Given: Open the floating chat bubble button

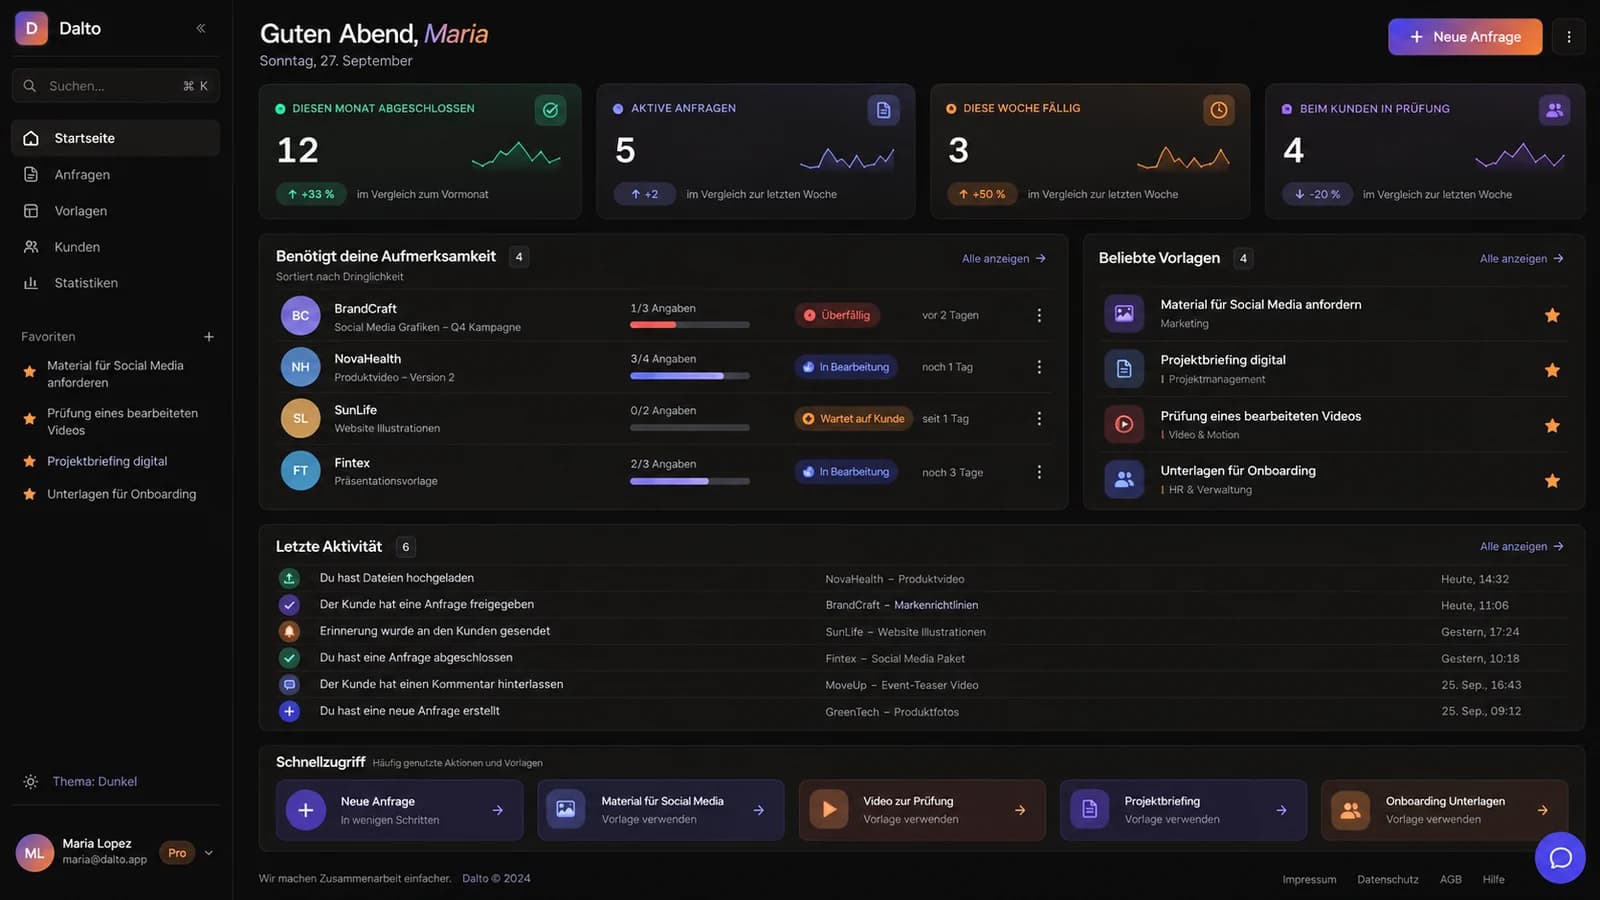Looking at the screenshot, I should pyautogui.click(x=1560, y=857).
